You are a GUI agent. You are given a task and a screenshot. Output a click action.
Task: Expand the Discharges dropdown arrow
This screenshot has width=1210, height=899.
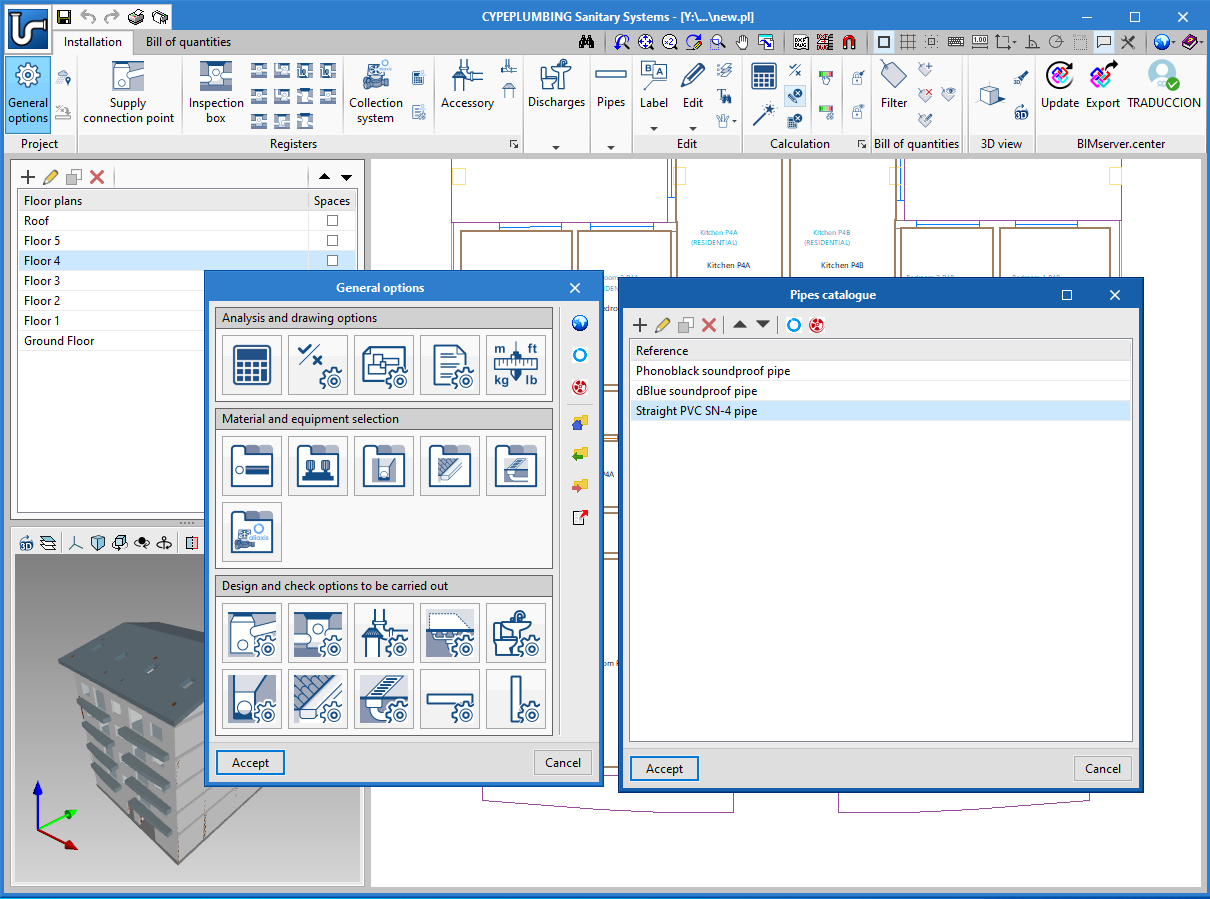pos(556,147)
